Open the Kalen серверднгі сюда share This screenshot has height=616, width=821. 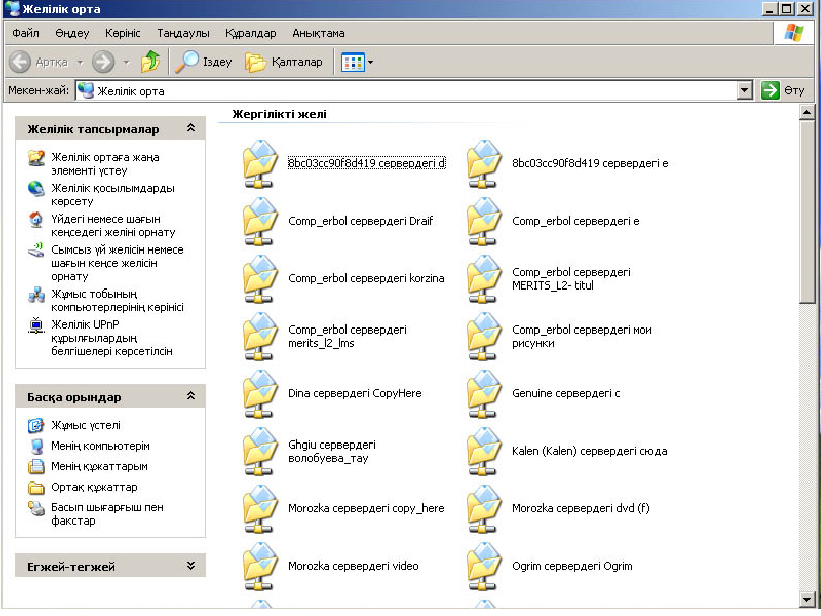click(485, 451)
